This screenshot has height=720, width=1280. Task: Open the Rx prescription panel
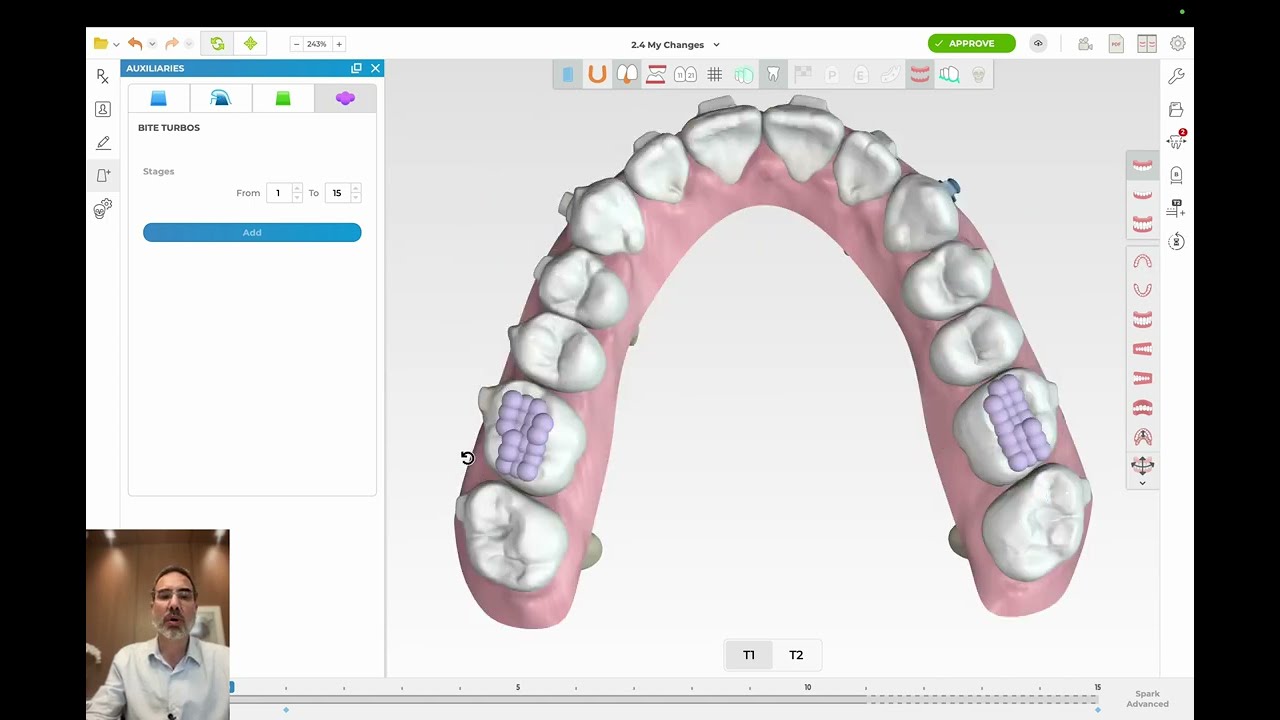pos(103,76)
